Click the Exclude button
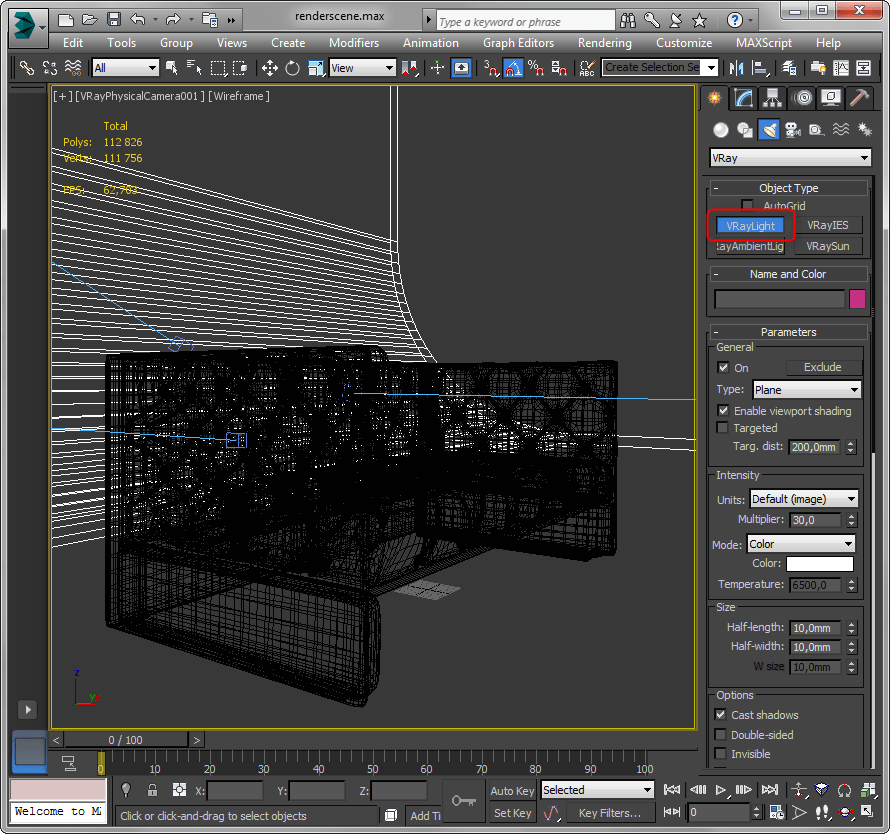Viewport: 890px width, 834px height. pyautogui.click(x=822, y=367)
